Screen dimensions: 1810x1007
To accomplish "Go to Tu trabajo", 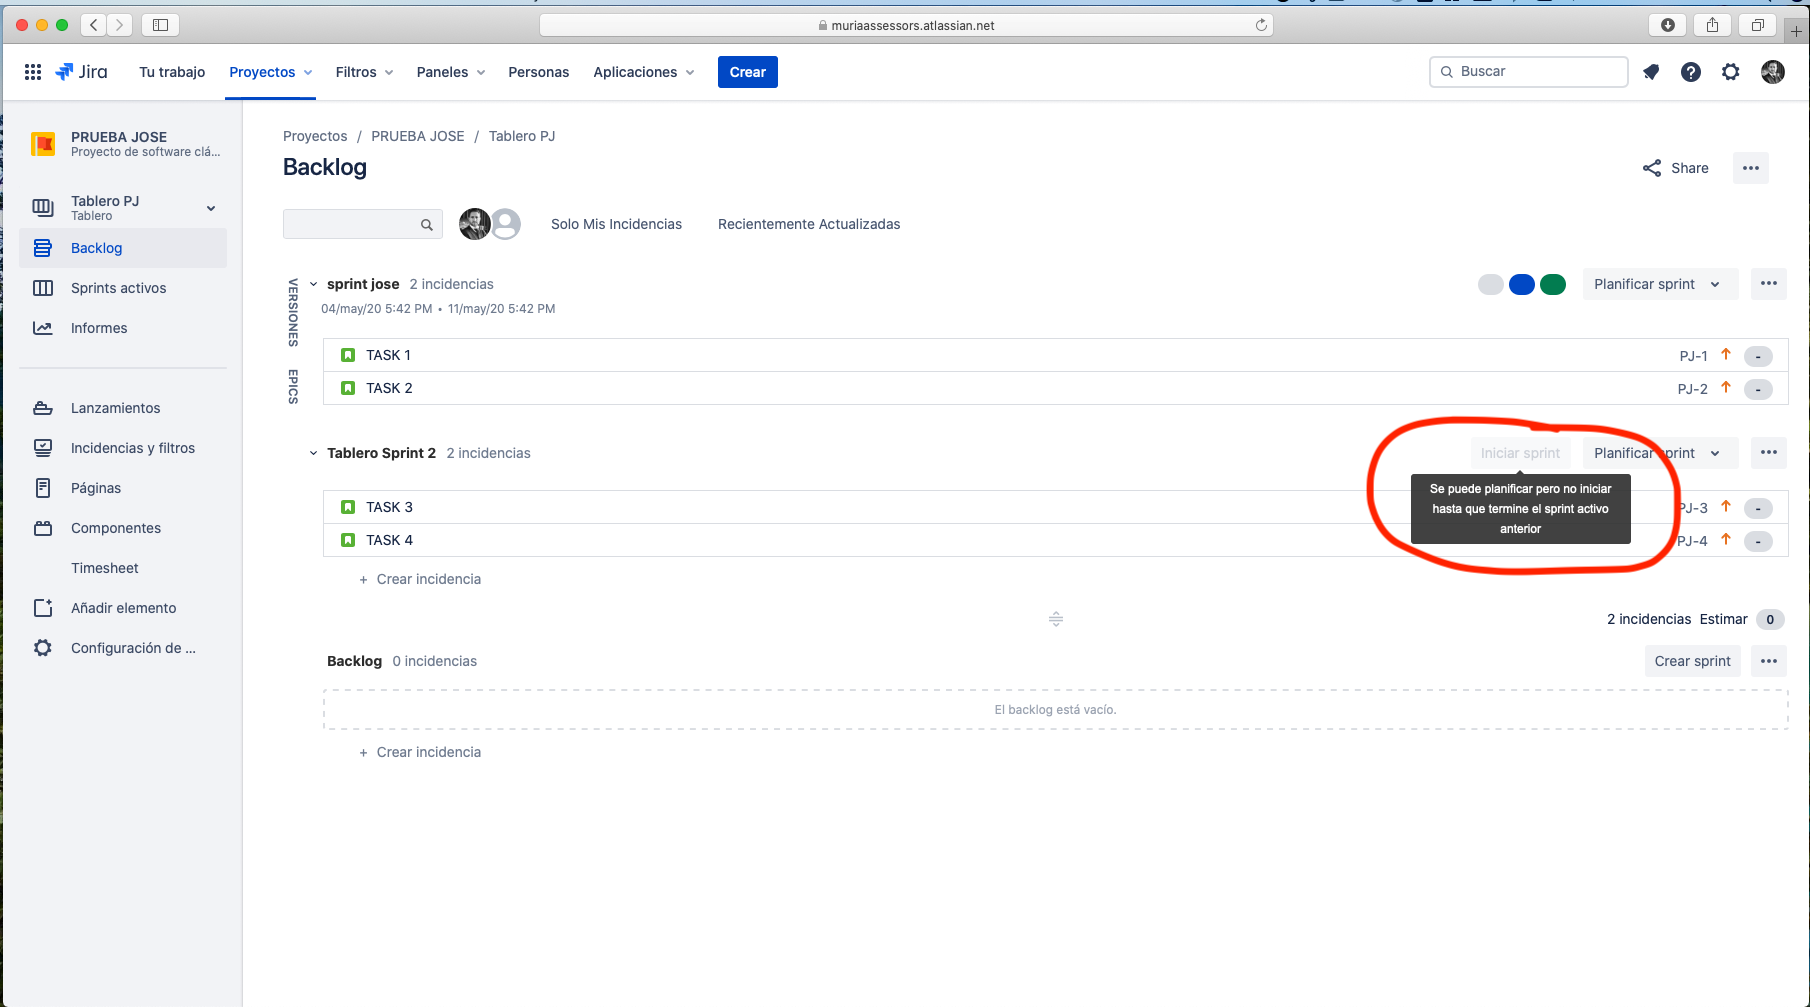I will [x=172, y=72].
